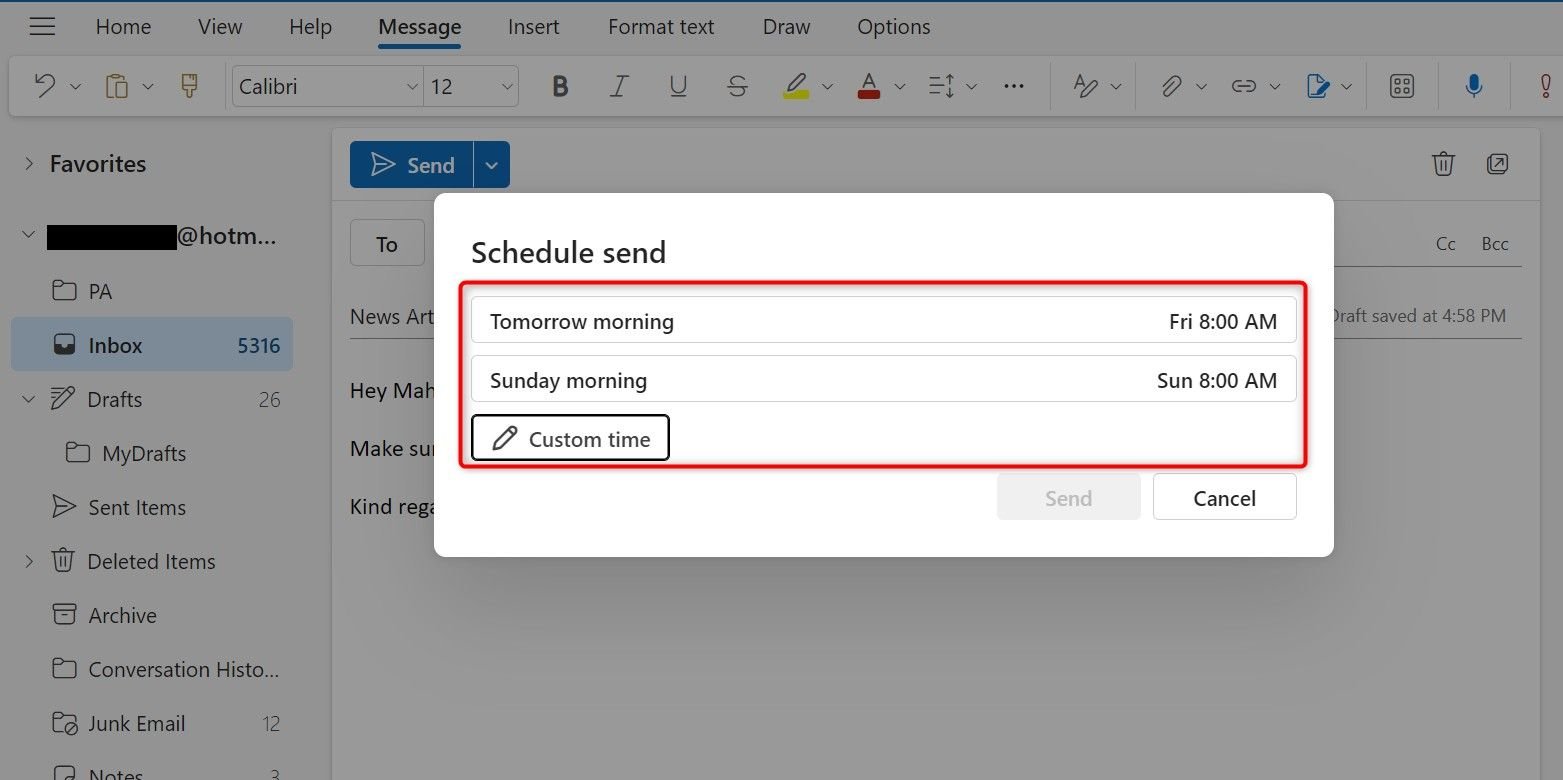
Task: Click the Insert link icon
Action: click(1244, 87)
